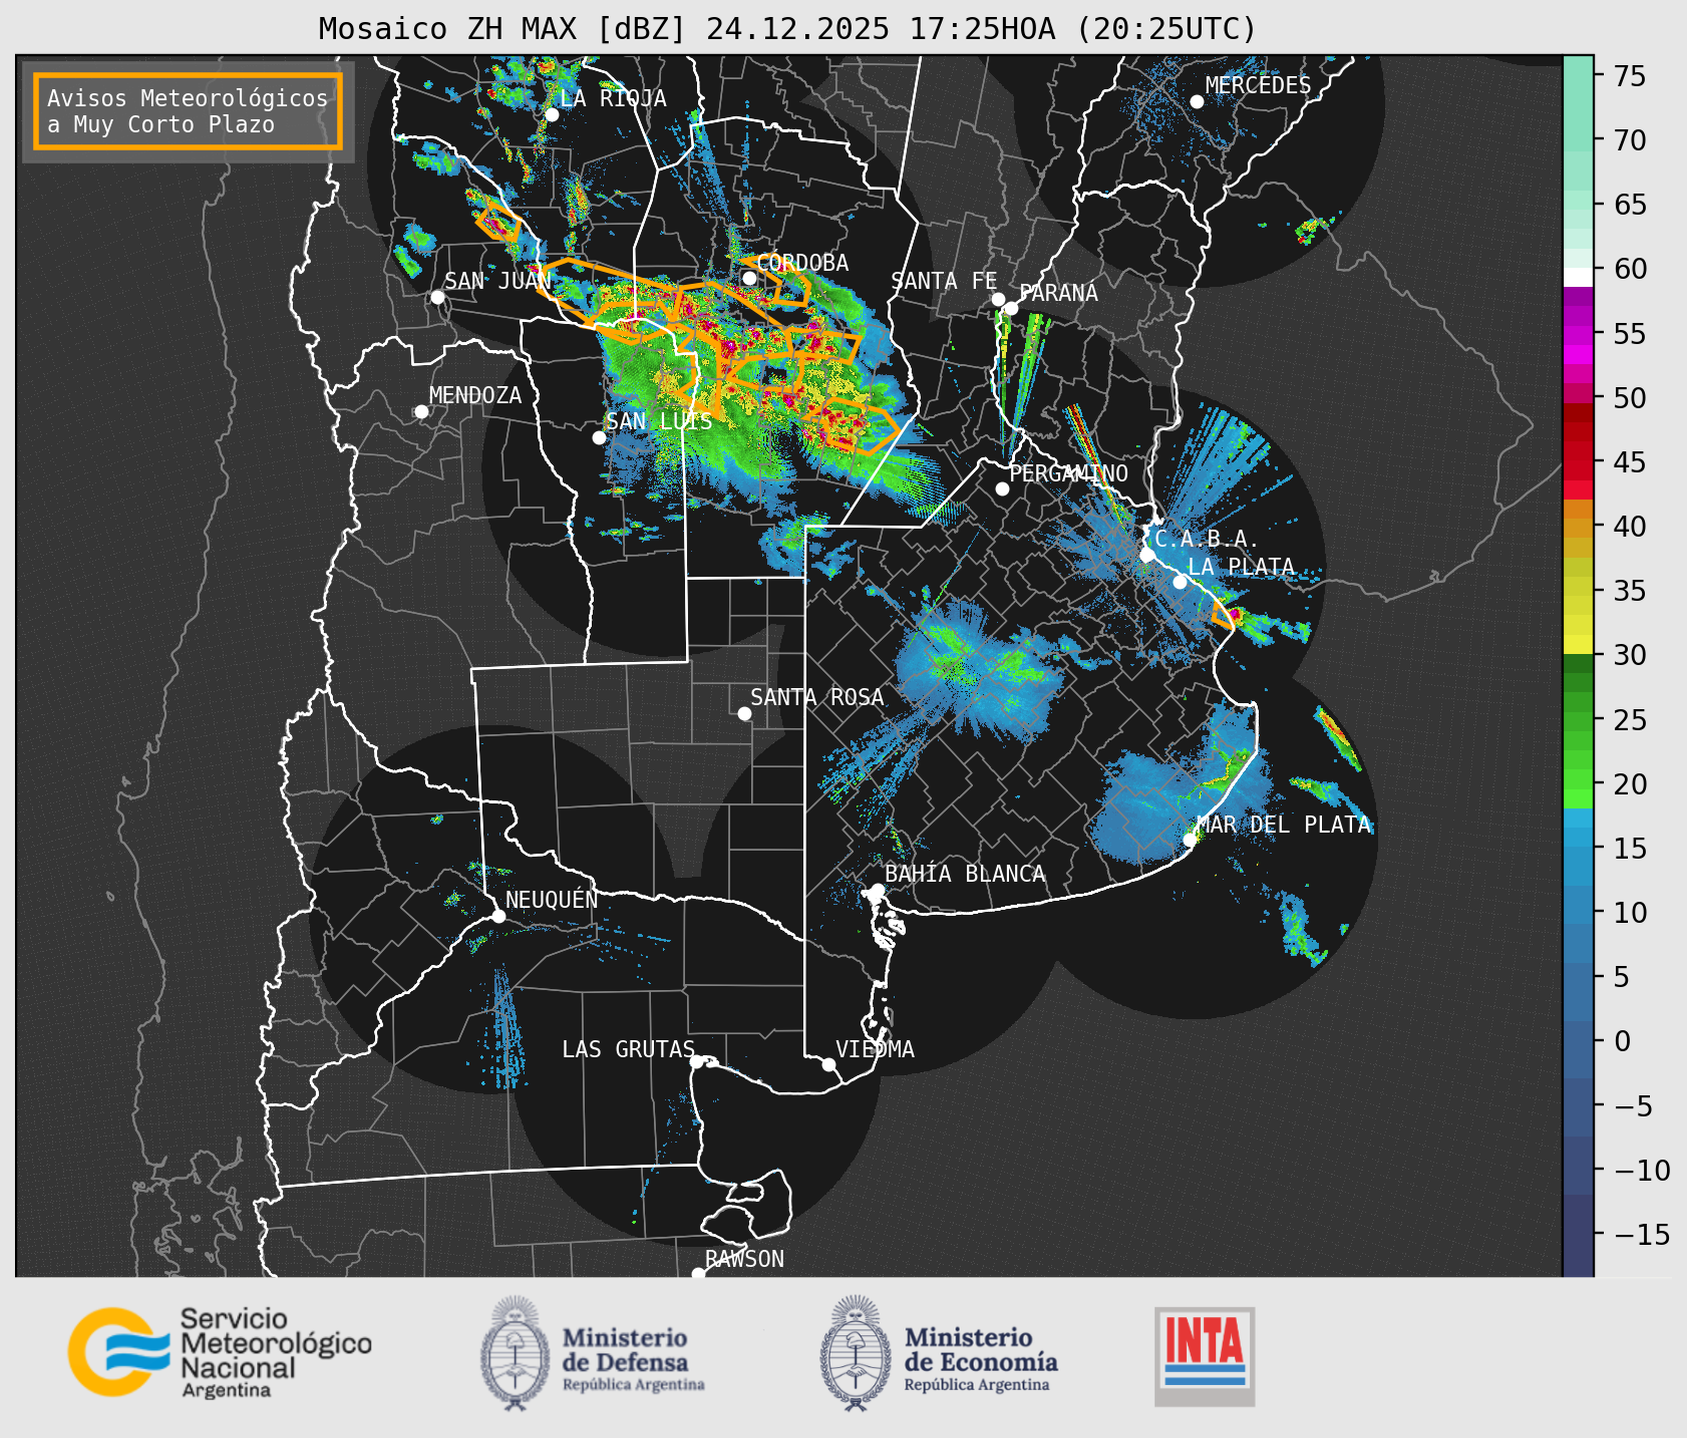Viewport: 1687px width, 1438px height.
Task: Click the orange warning polygon north of San Juan
Action: point(498,221)
